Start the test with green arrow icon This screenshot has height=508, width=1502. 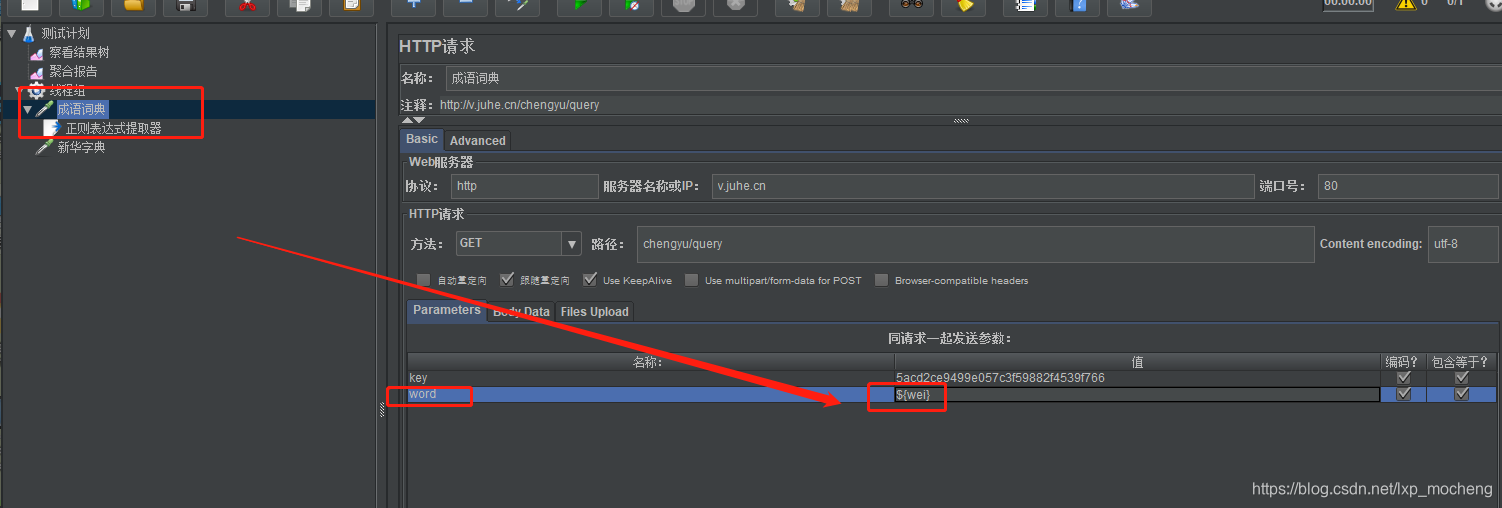[x=579, y=6]
